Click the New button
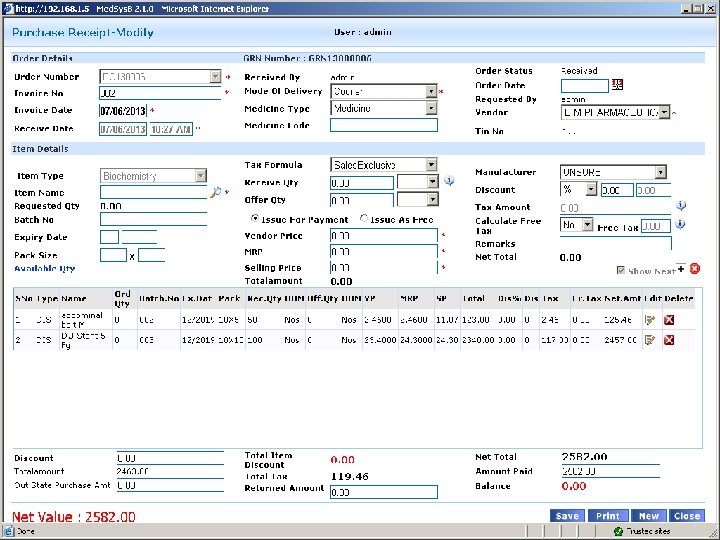 point(649,516)
